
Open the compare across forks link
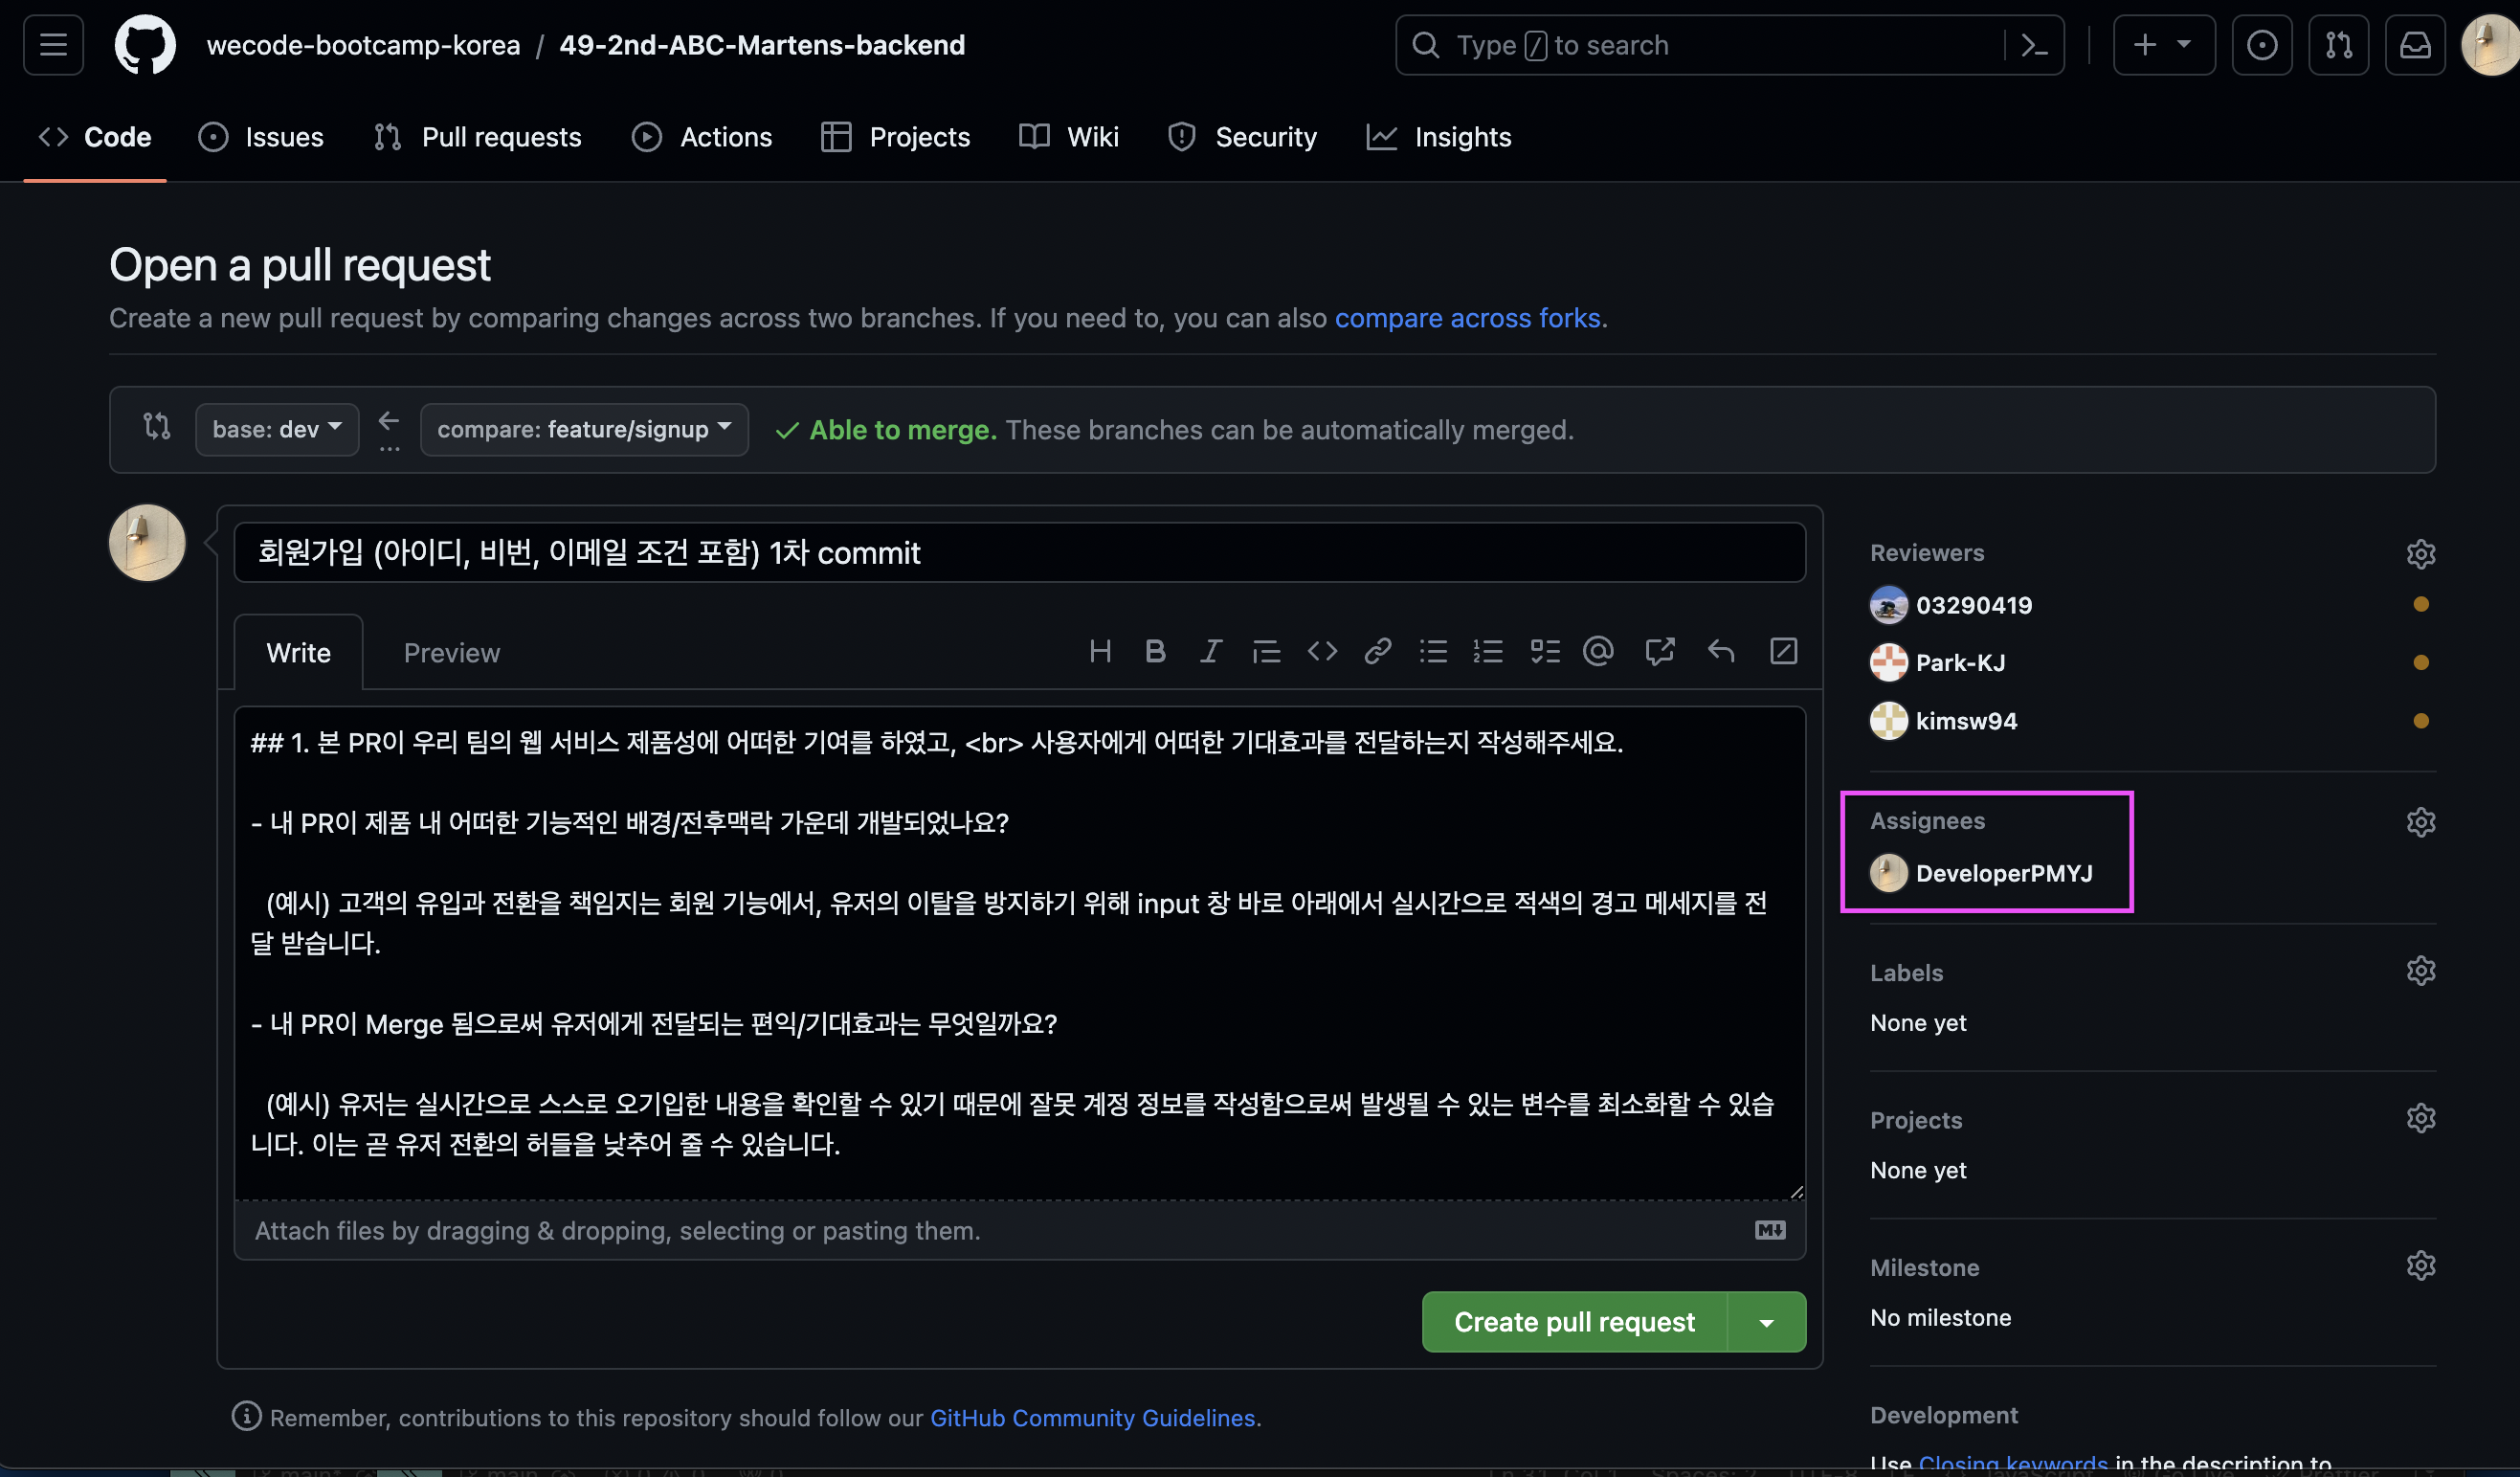[1467, 318]
